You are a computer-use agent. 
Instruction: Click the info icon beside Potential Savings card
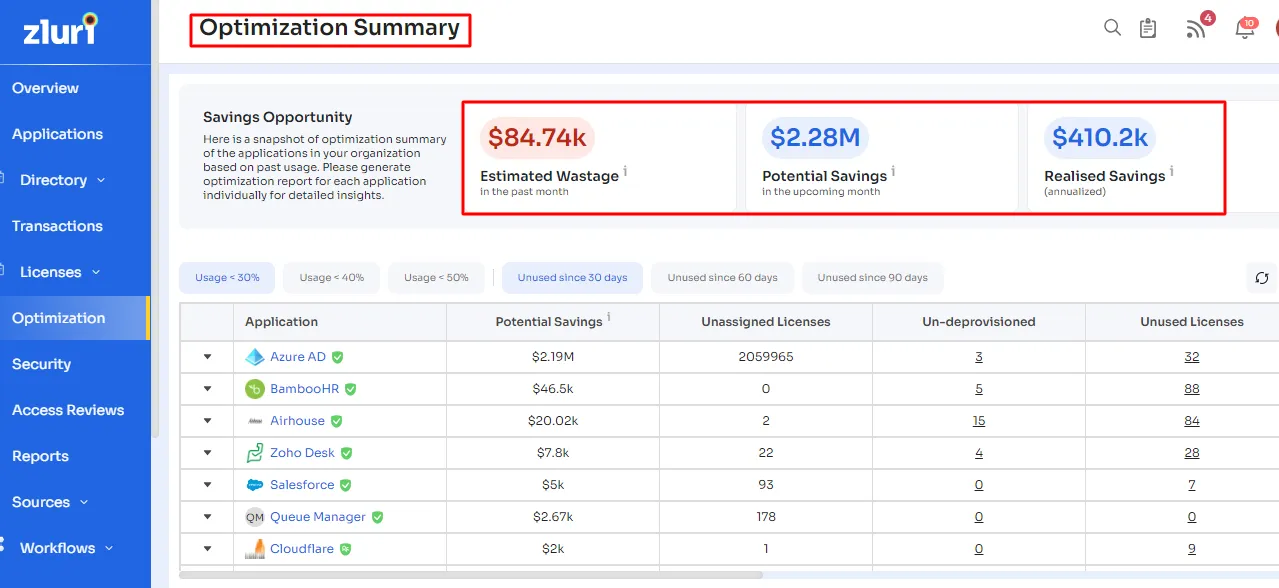point(894,171)
